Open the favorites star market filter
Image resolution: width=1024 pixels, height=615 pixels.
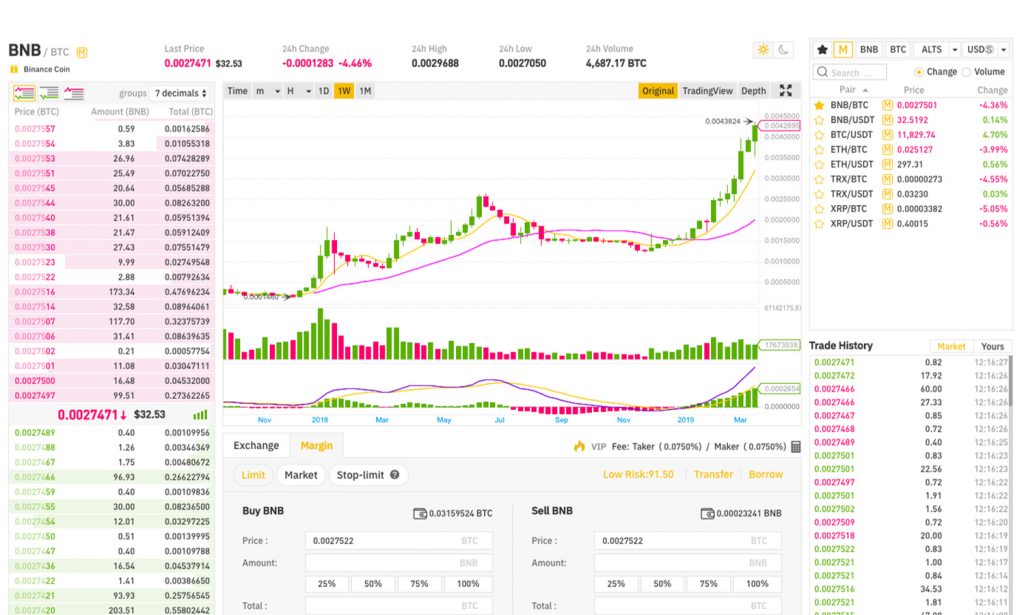(x=822, y=50)
